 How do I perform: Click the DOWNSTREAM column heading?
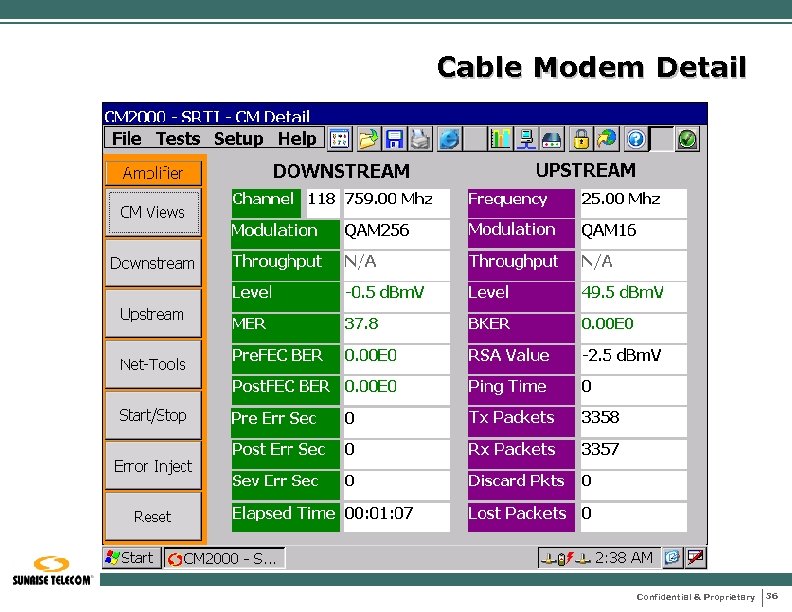pos(341,171)
